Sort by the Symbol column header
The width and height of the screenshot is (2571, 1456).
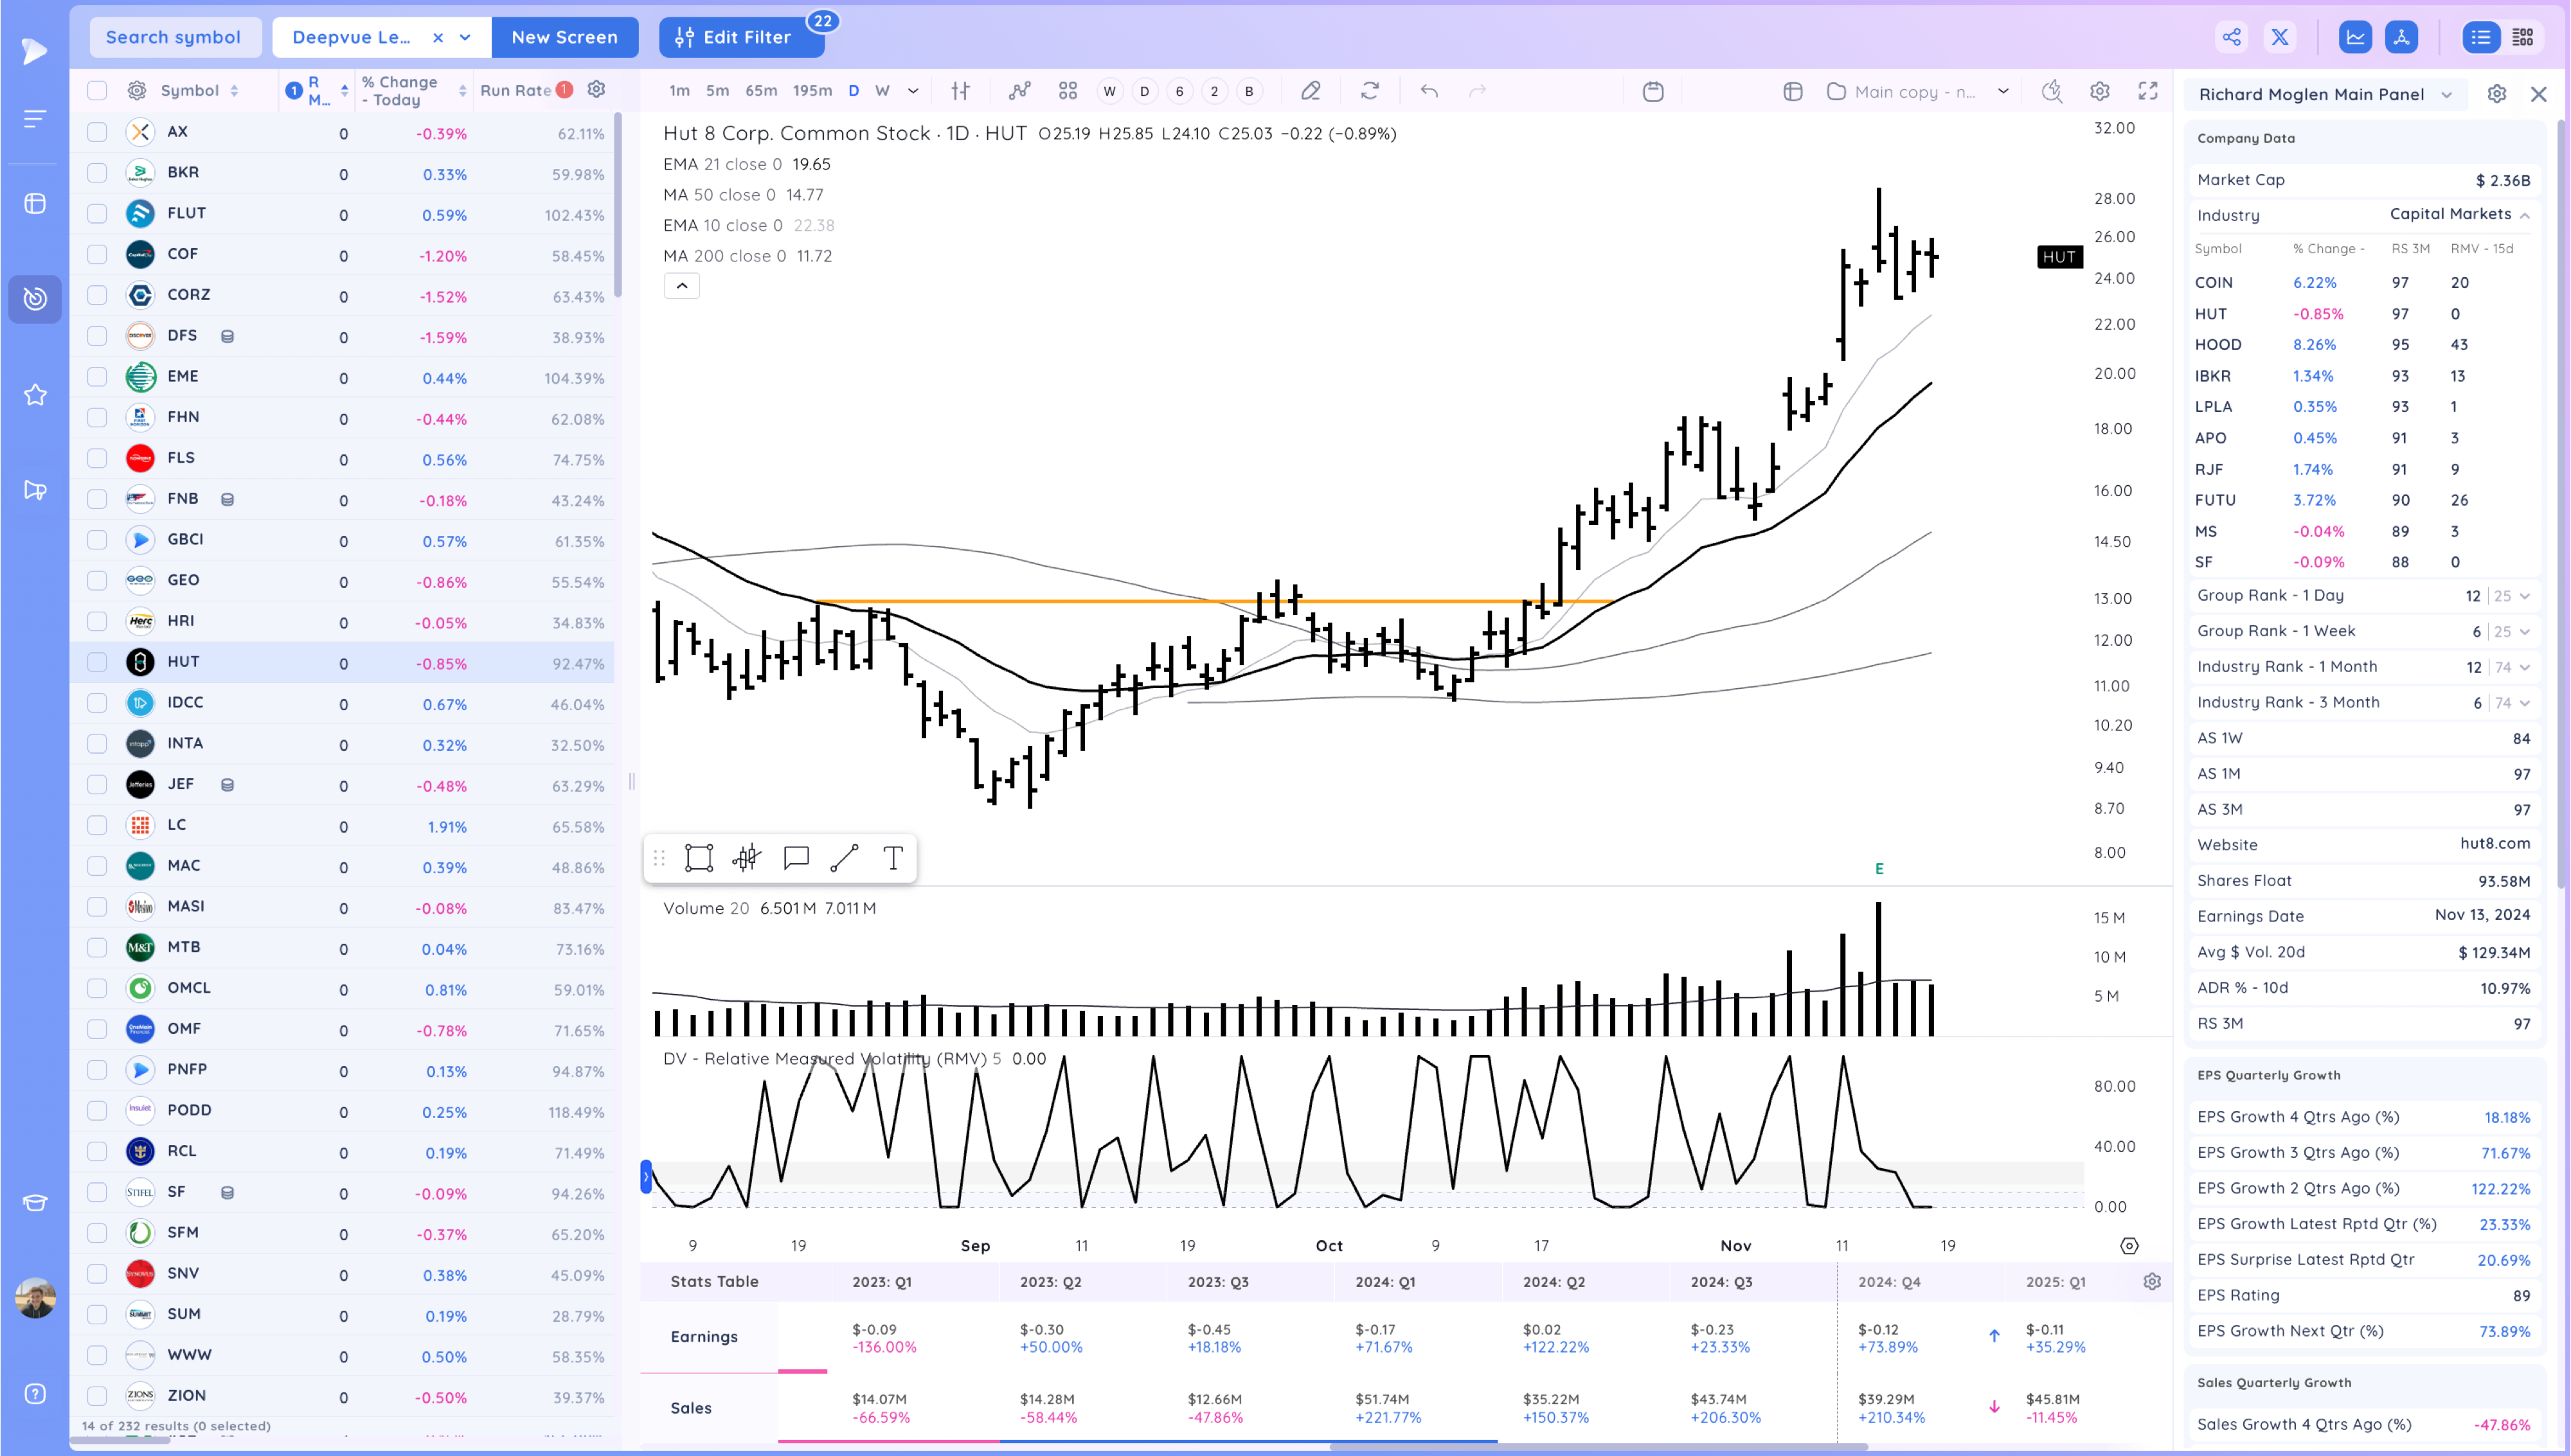[x=199, y=91]
